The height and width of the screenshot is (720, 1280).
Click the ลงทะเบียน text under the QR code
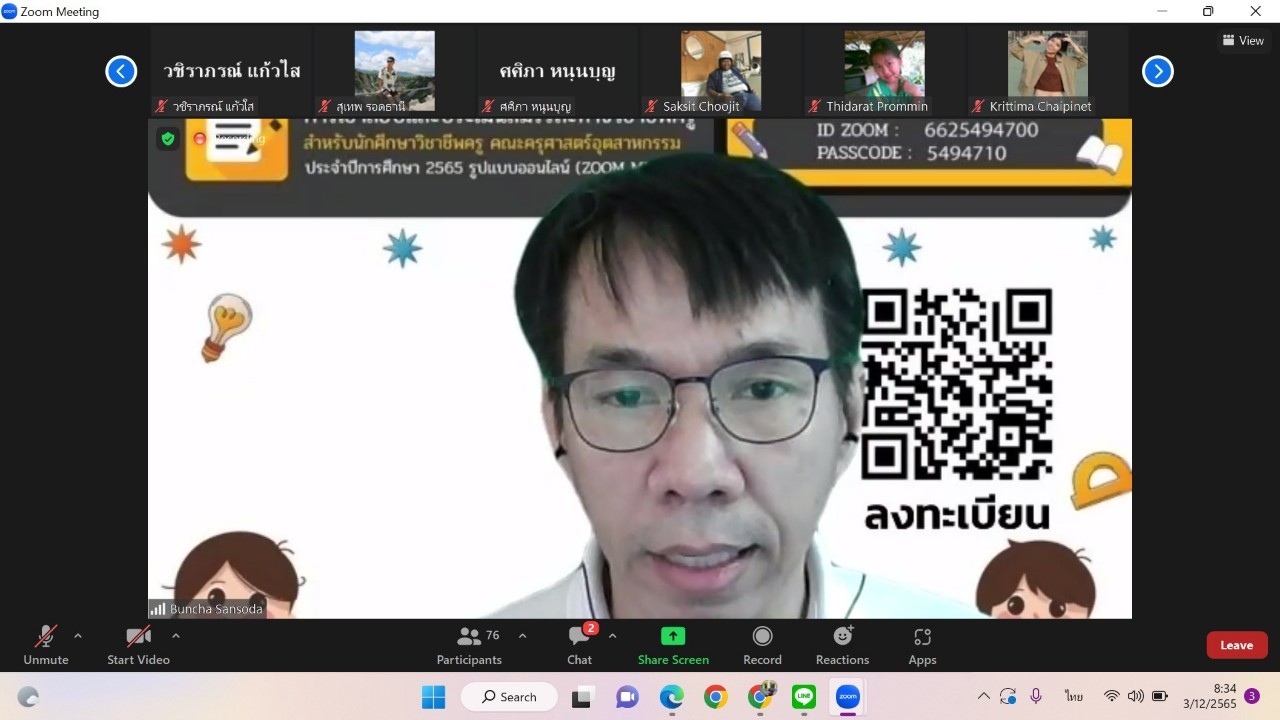[x=957, y=513]
